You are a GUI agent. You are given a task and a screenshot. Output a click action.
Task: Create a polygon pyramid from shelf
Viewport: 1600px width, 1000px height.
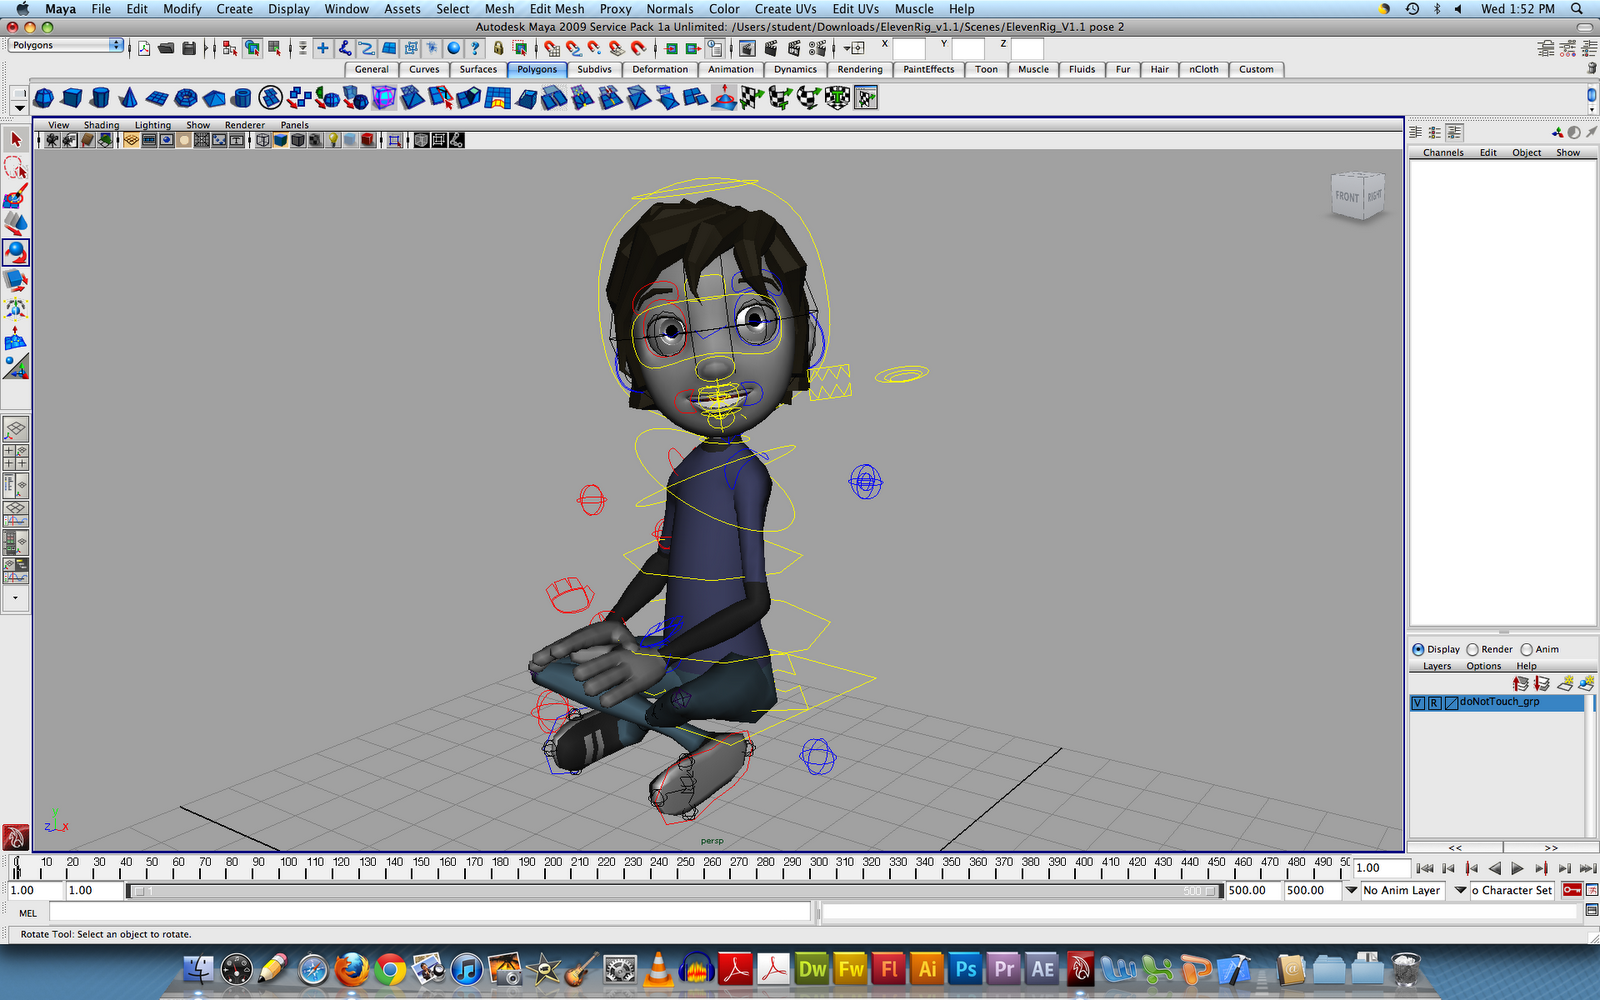coord(214,98)
